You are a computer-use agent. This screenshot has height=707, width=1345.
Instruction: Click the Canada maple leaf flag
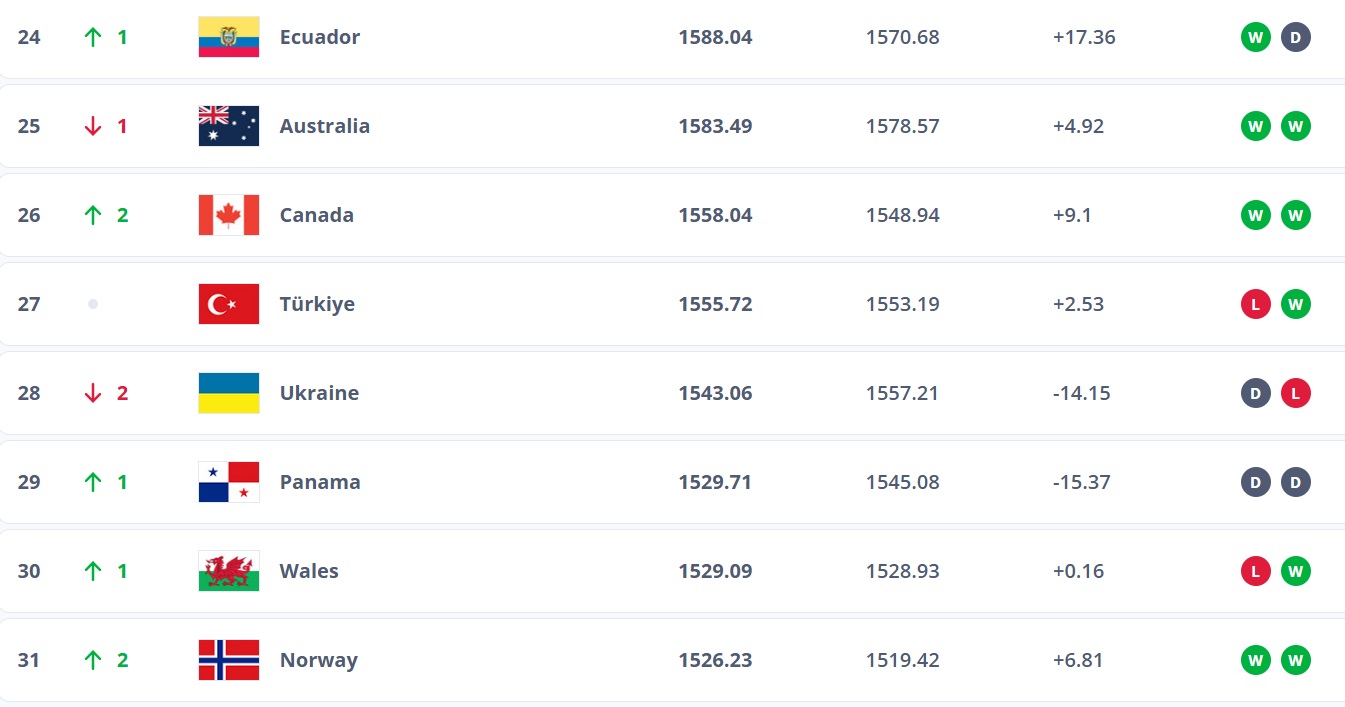tap(229, 215)
